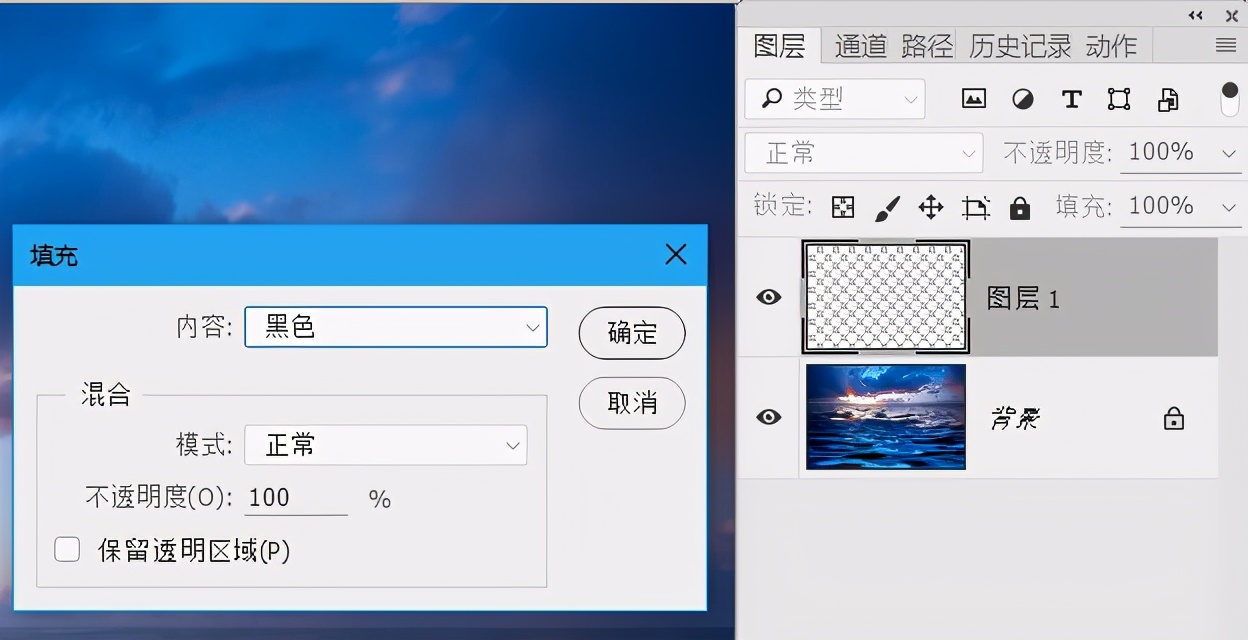1248x640 pixels.
Task: Filter layers by pixel image icon
Action: coord(973,99)
